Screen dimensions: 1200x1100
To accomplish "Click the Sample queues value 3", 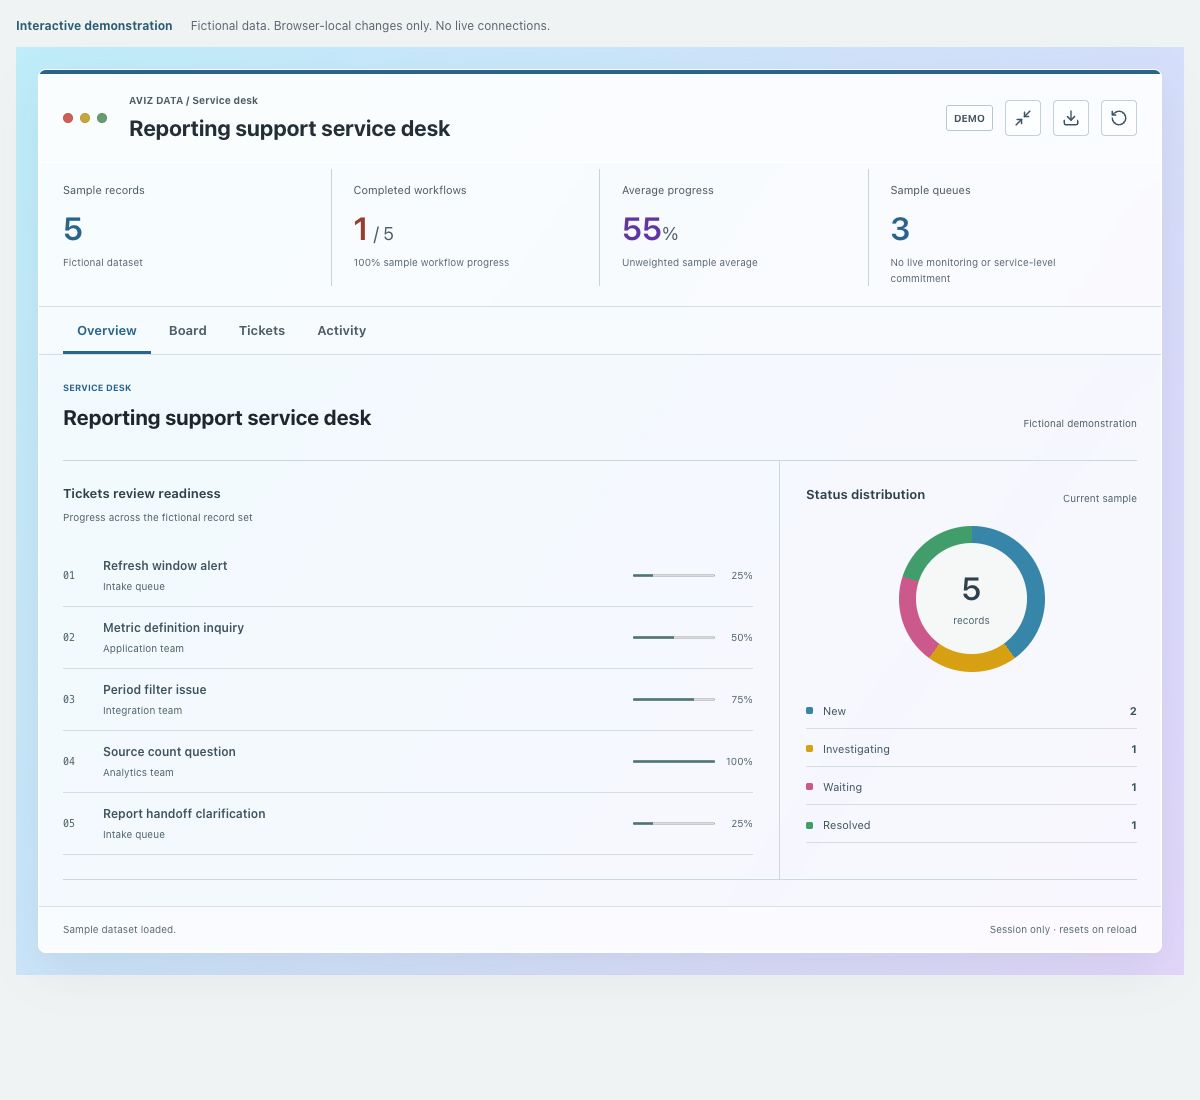I will [900, 229].
